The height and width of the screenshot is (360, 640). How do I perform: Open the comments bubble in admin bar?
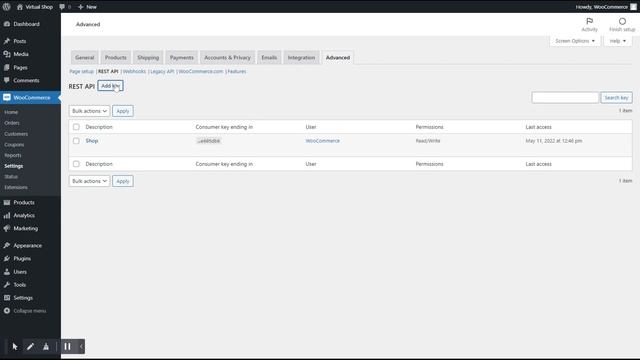coord(62,7)
